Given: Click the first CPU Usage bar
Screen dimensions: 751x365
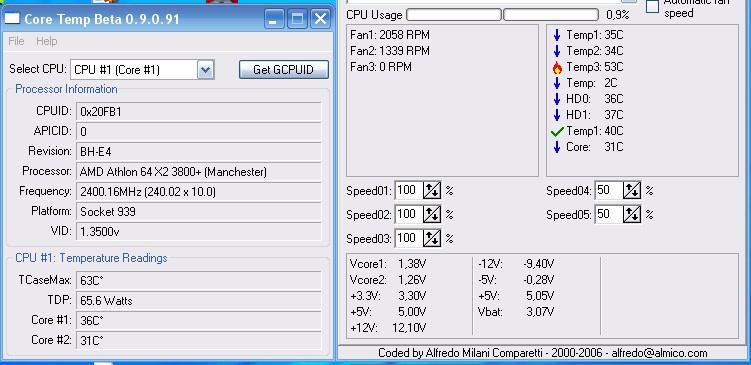Looking at the screenshot, I should click(454, 15).
